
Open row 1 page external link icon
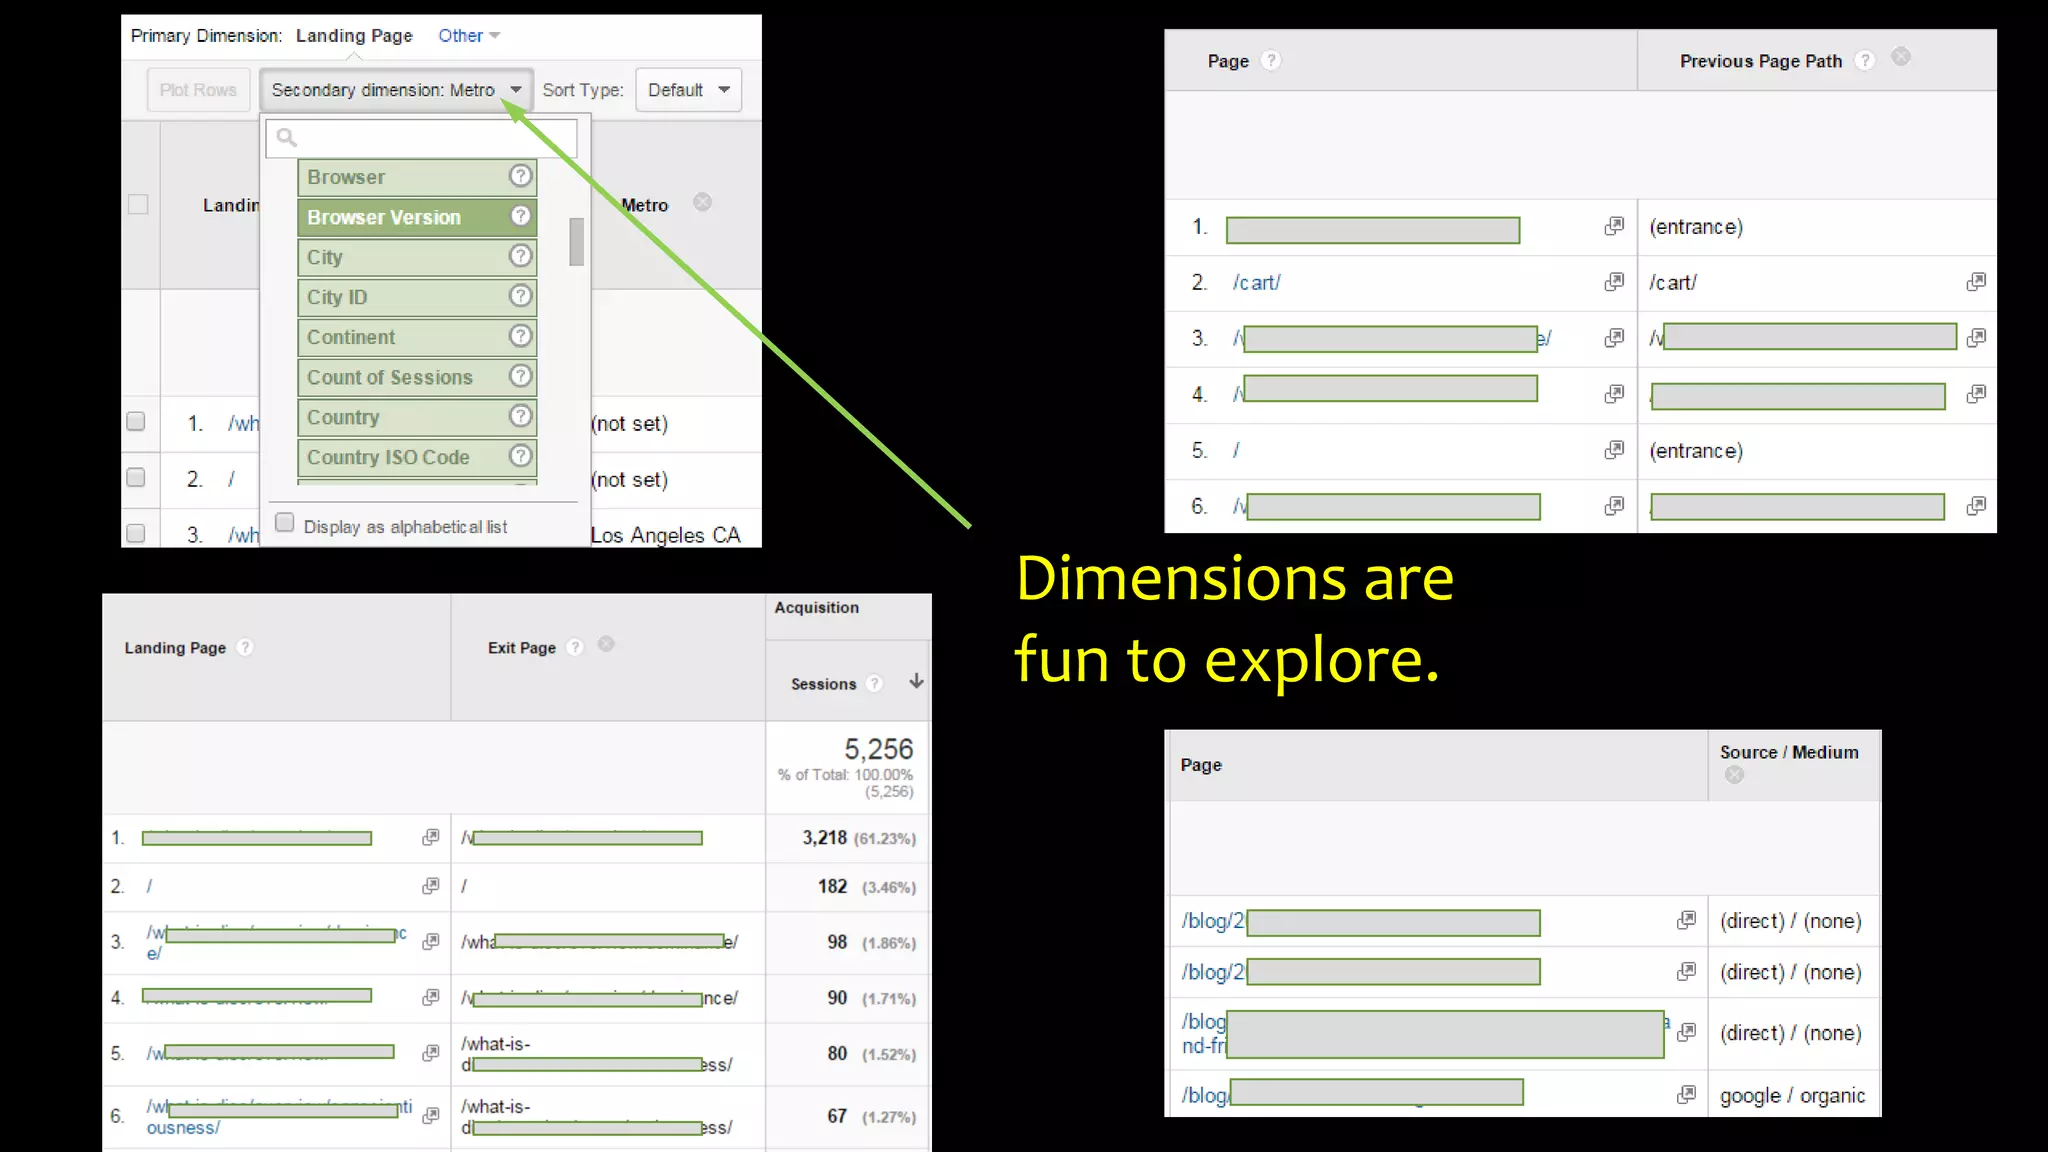[1614, 226]
